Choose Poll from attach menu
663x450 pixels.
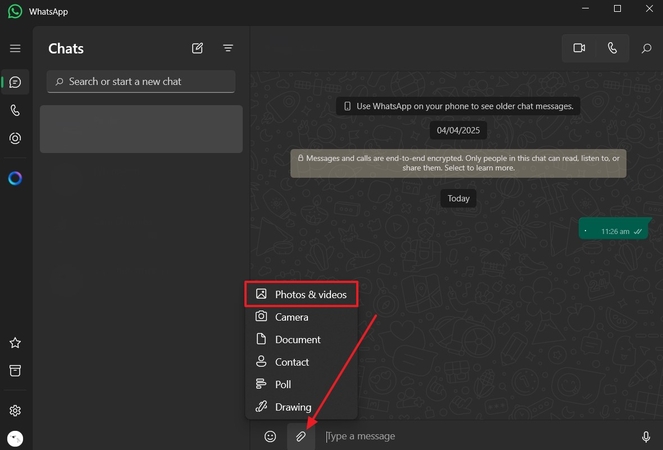301,384
